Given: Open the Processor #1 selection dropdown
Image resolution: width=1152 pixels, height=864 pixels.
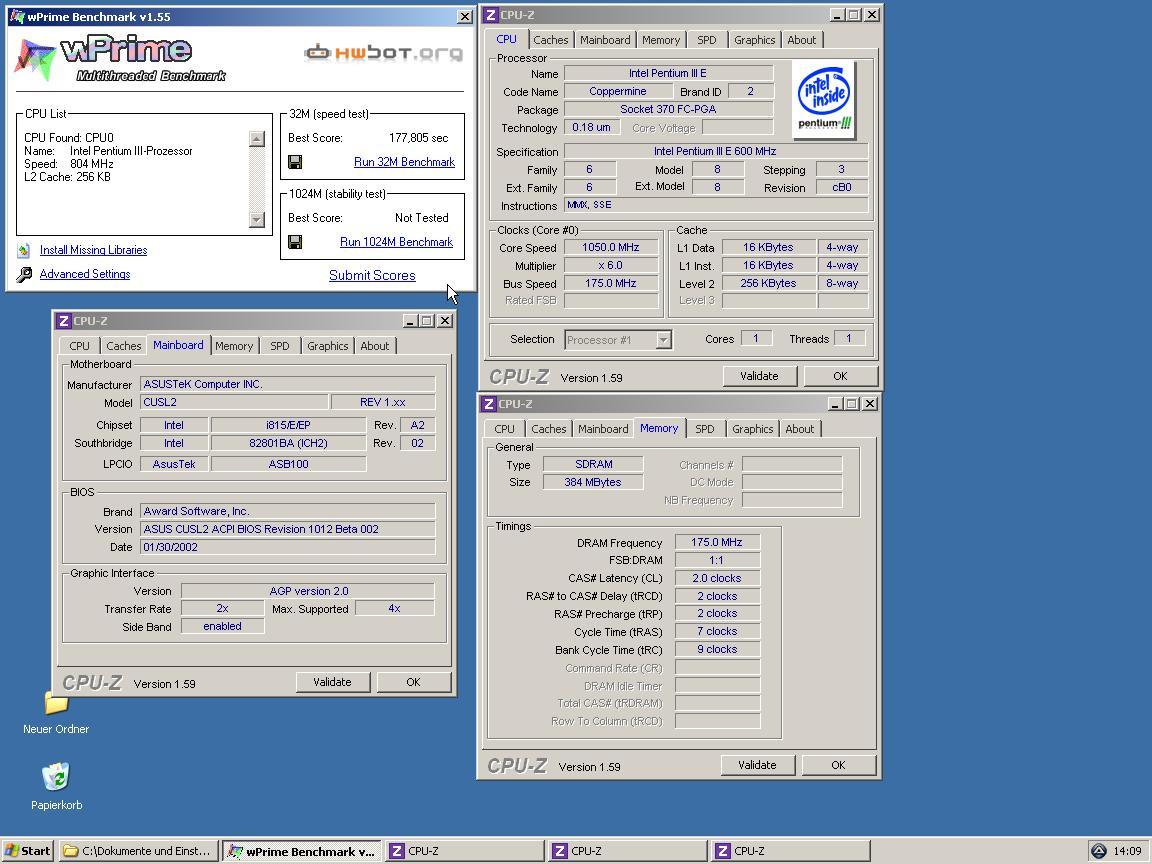Looking at the screenshot, I should pyautogui.click(x=663, y=340).
